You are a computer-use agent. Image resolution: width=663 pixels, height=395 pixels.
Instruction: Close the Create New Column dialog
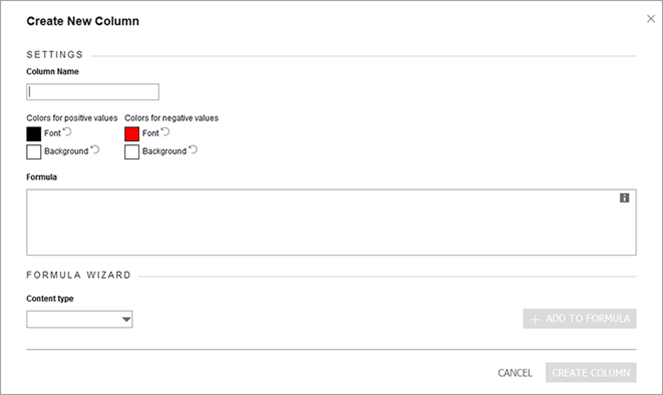[x=651, y=19]
